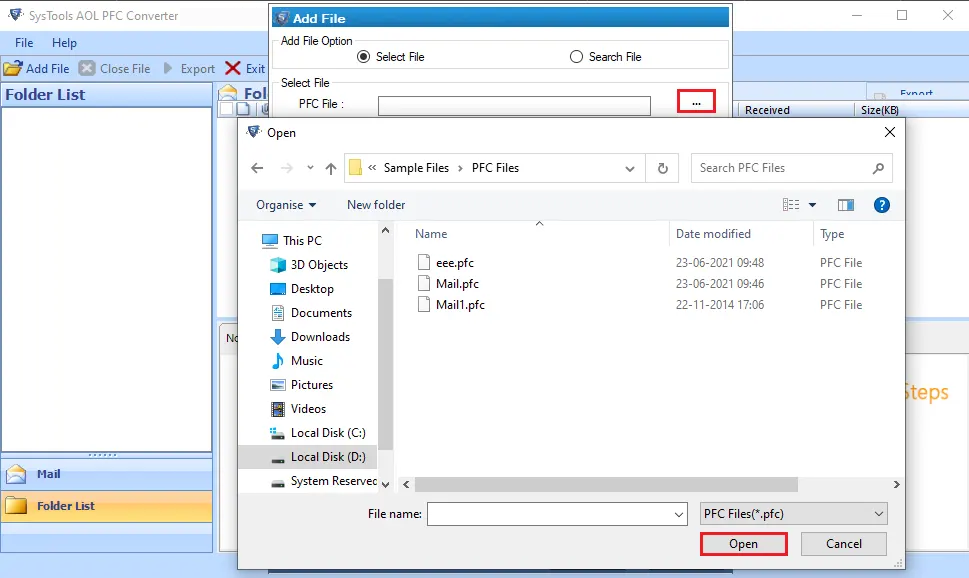Select the Mail.pfc file

pyautogui.click(x=457, y=284)
